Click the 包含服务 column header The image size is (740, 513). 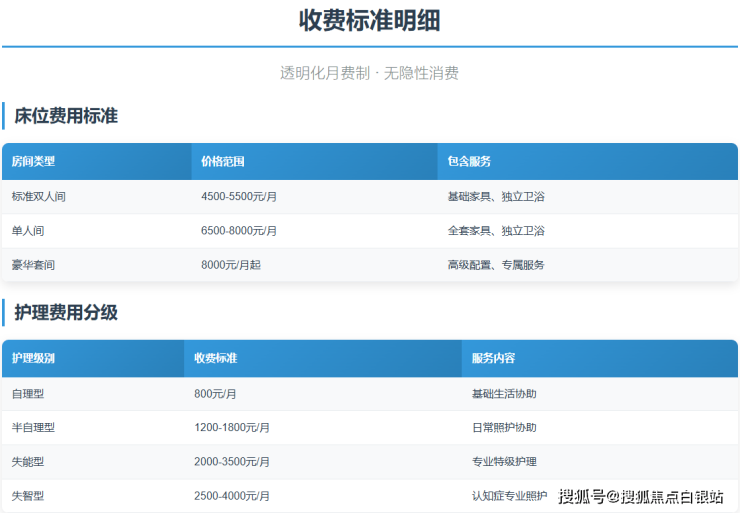[469, 161]
